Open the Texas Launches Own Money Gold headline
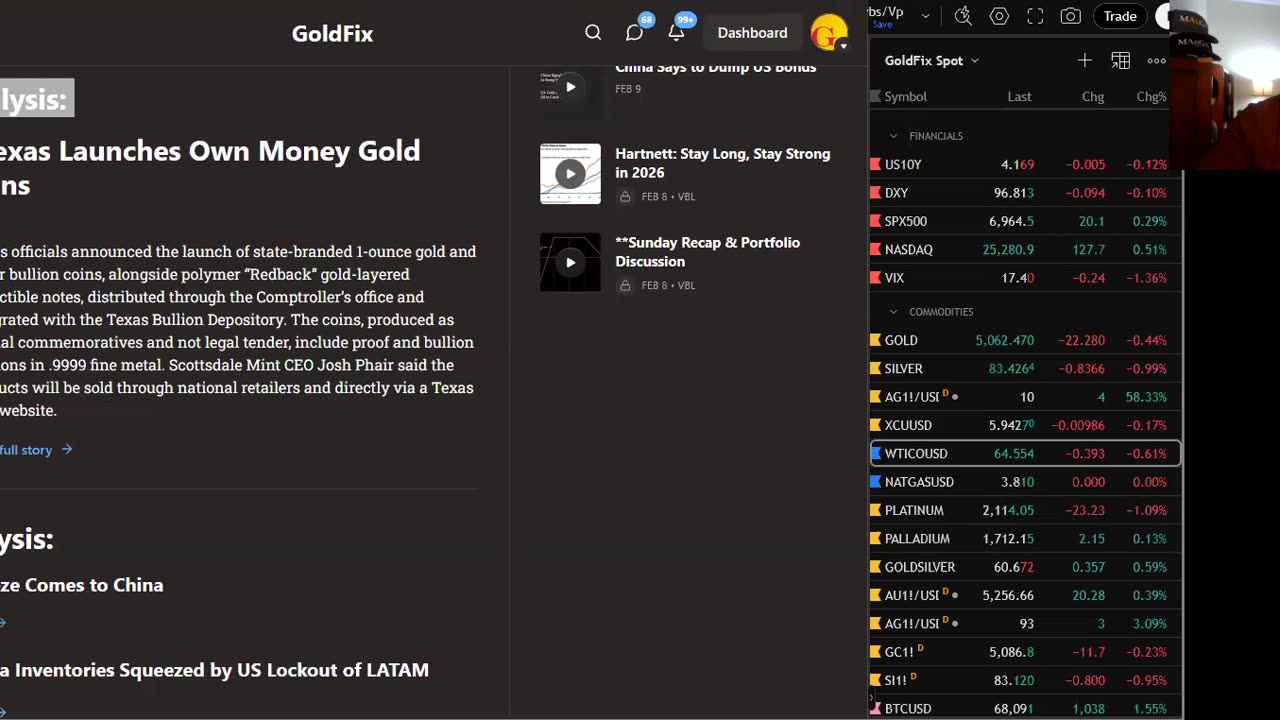The image size is (1280, 720). tap(210, 168)
